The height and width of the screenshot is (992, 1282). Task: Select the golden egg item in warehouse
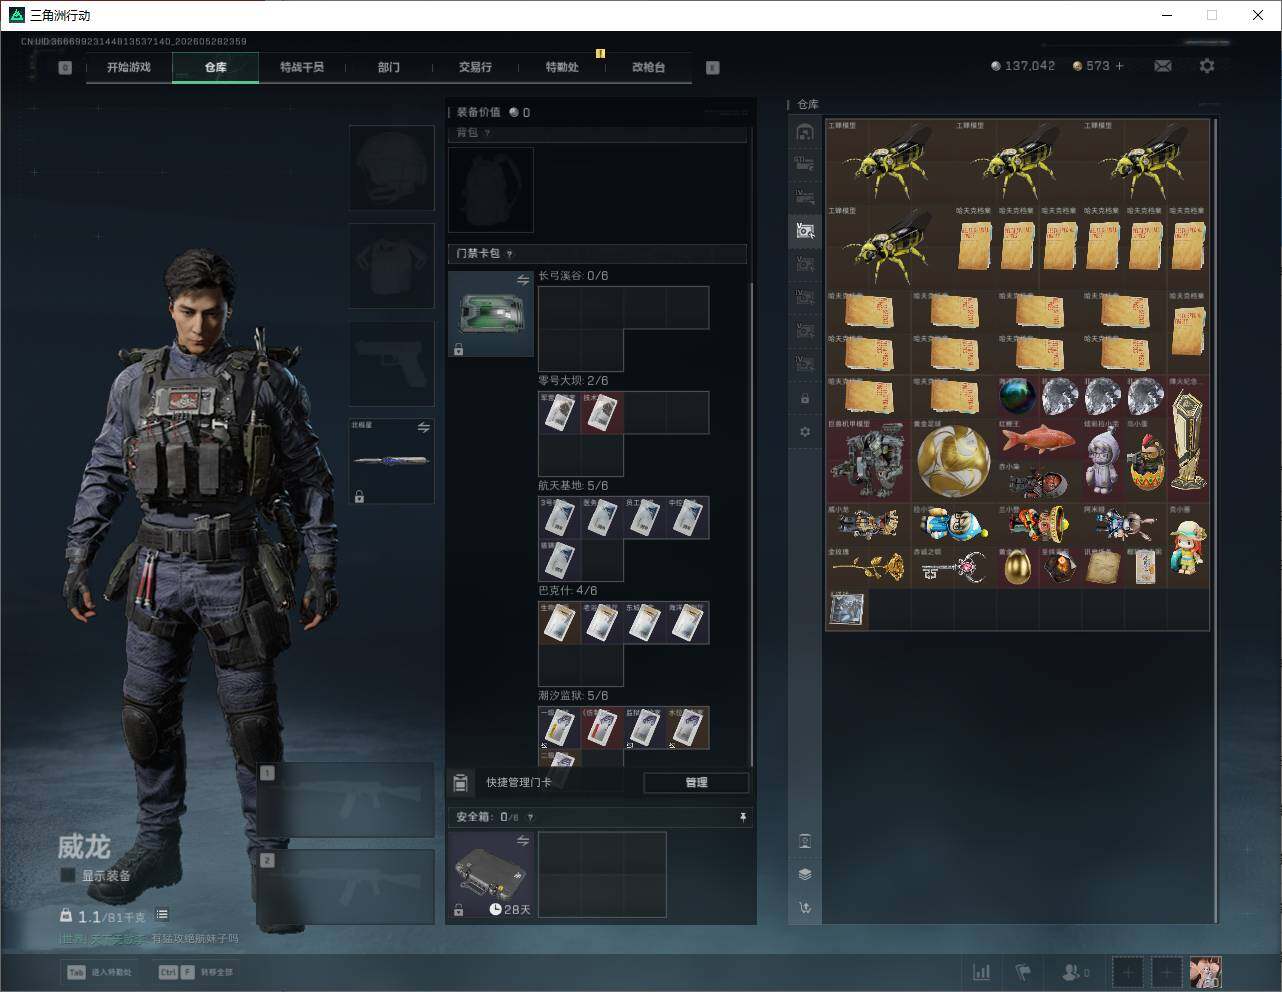tap(1017, 566)
